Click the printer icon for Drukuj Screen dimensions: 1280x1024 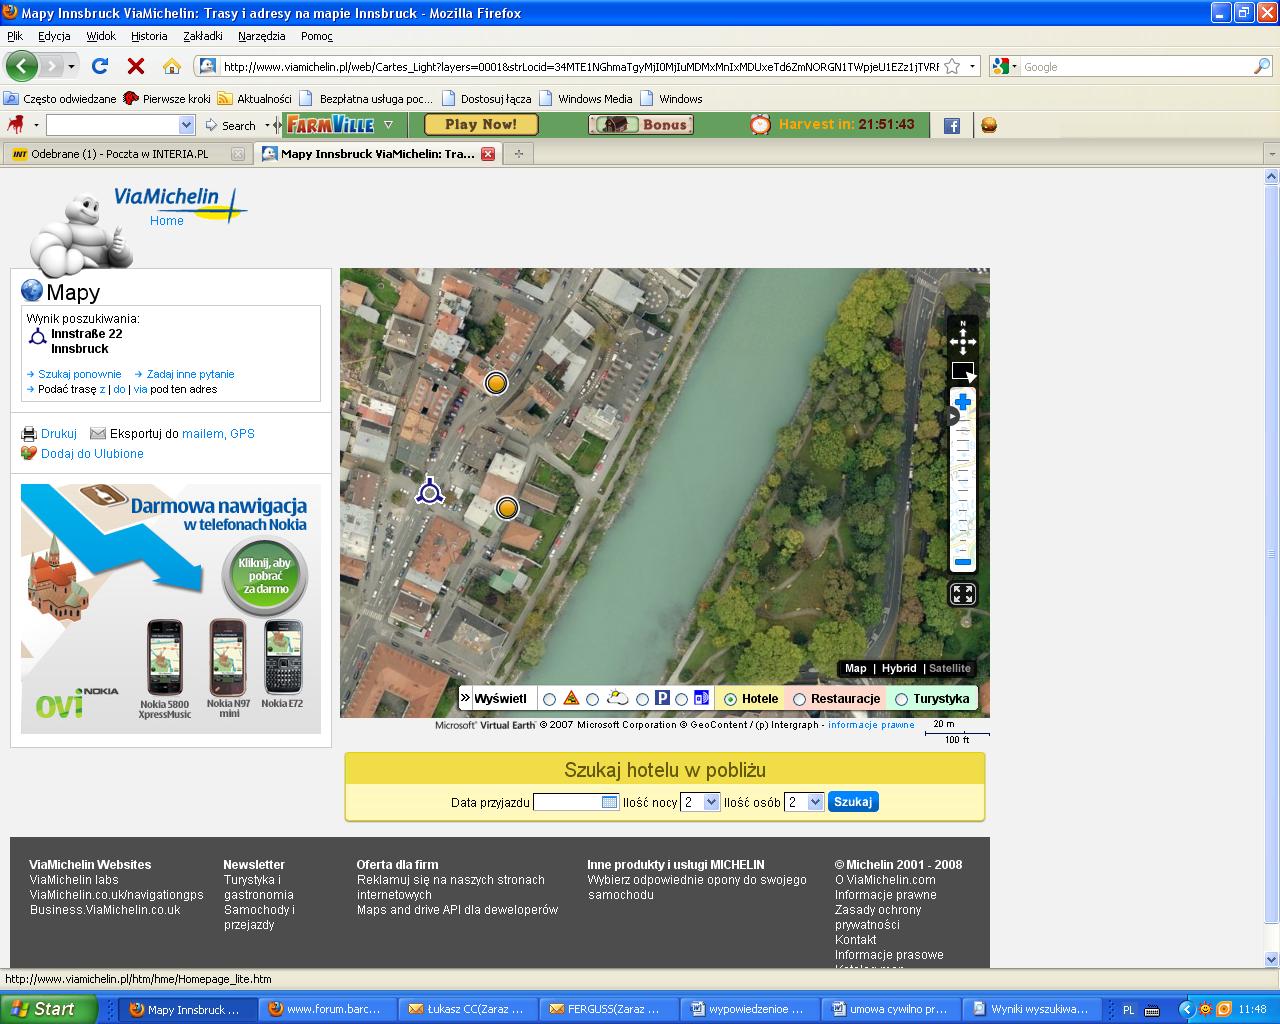[x=29, y=434]
